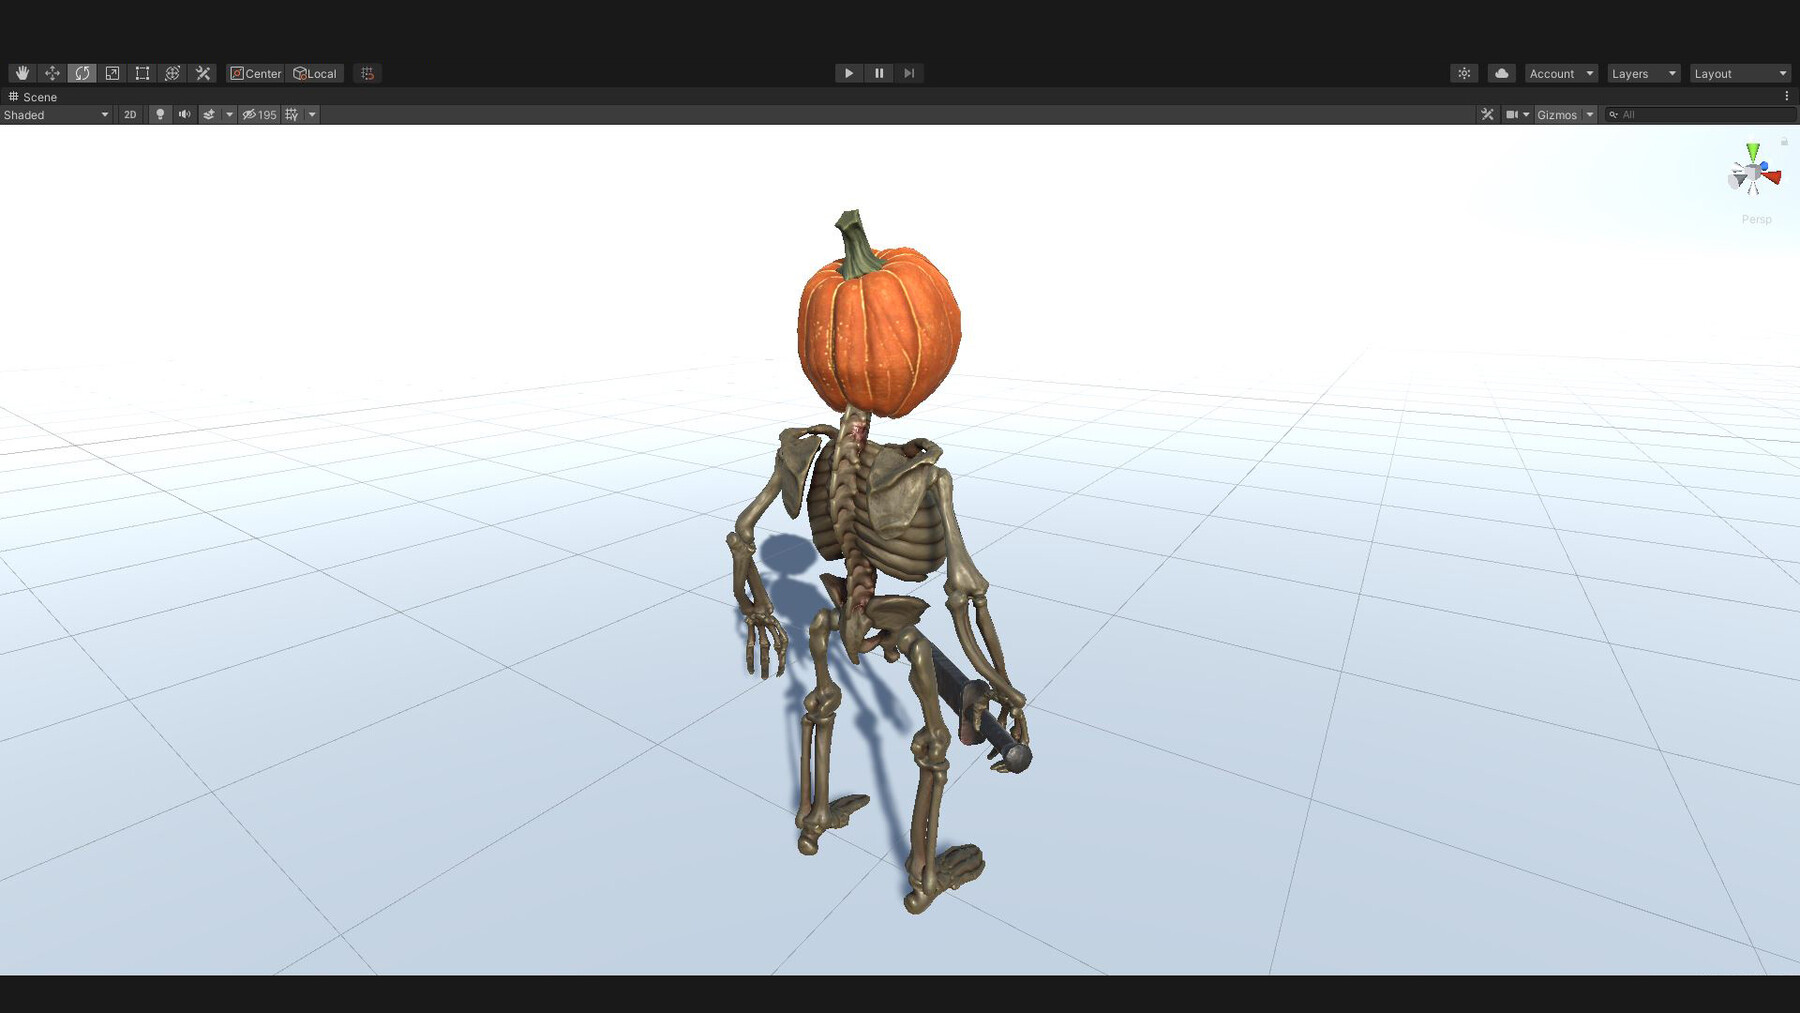
Task: Open Unity Collaborate via the cloud icon
Action: pos(1500,73)
